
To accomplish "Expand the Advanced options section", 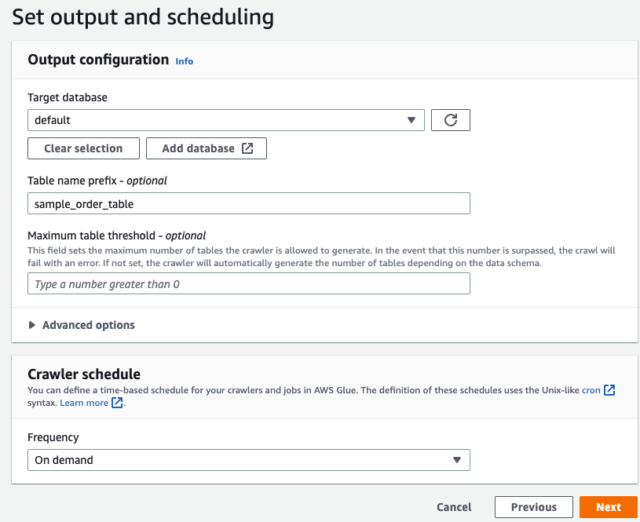I will 88,325.
